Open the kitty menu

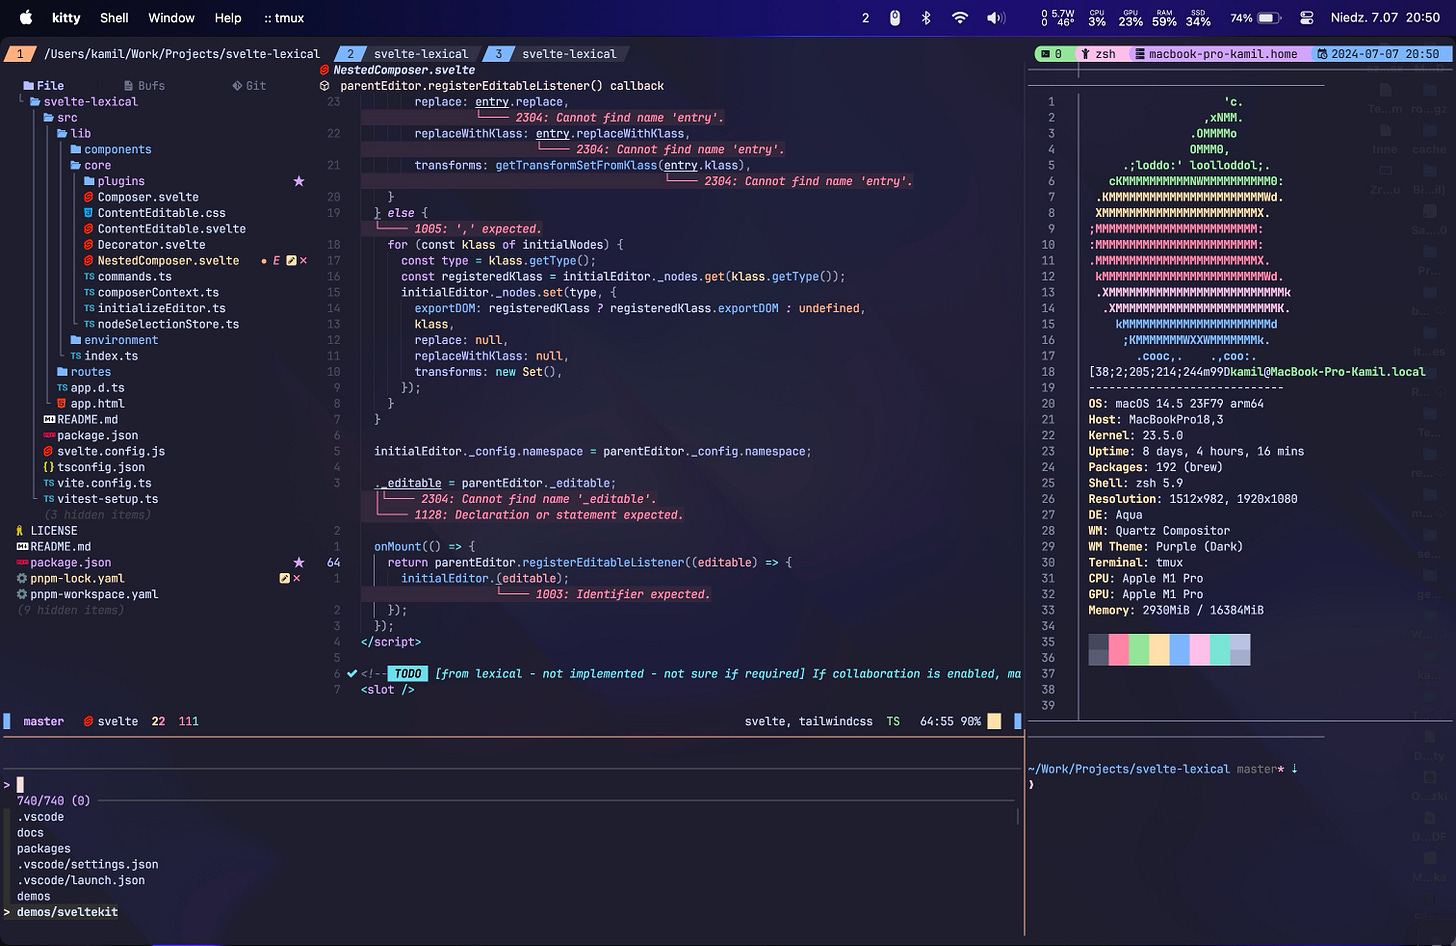coord(66,17)
